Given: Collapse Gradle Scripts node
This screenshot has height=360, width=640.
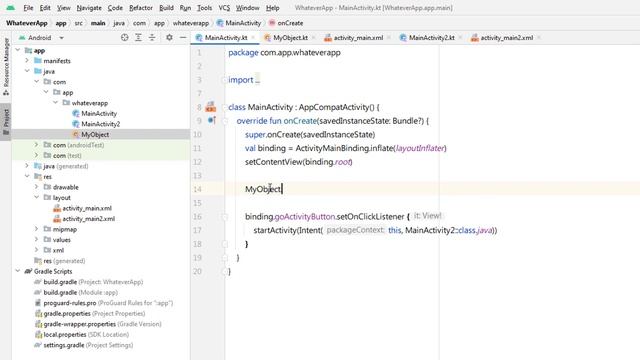Looking at the screenshot, I should point(18,271).
